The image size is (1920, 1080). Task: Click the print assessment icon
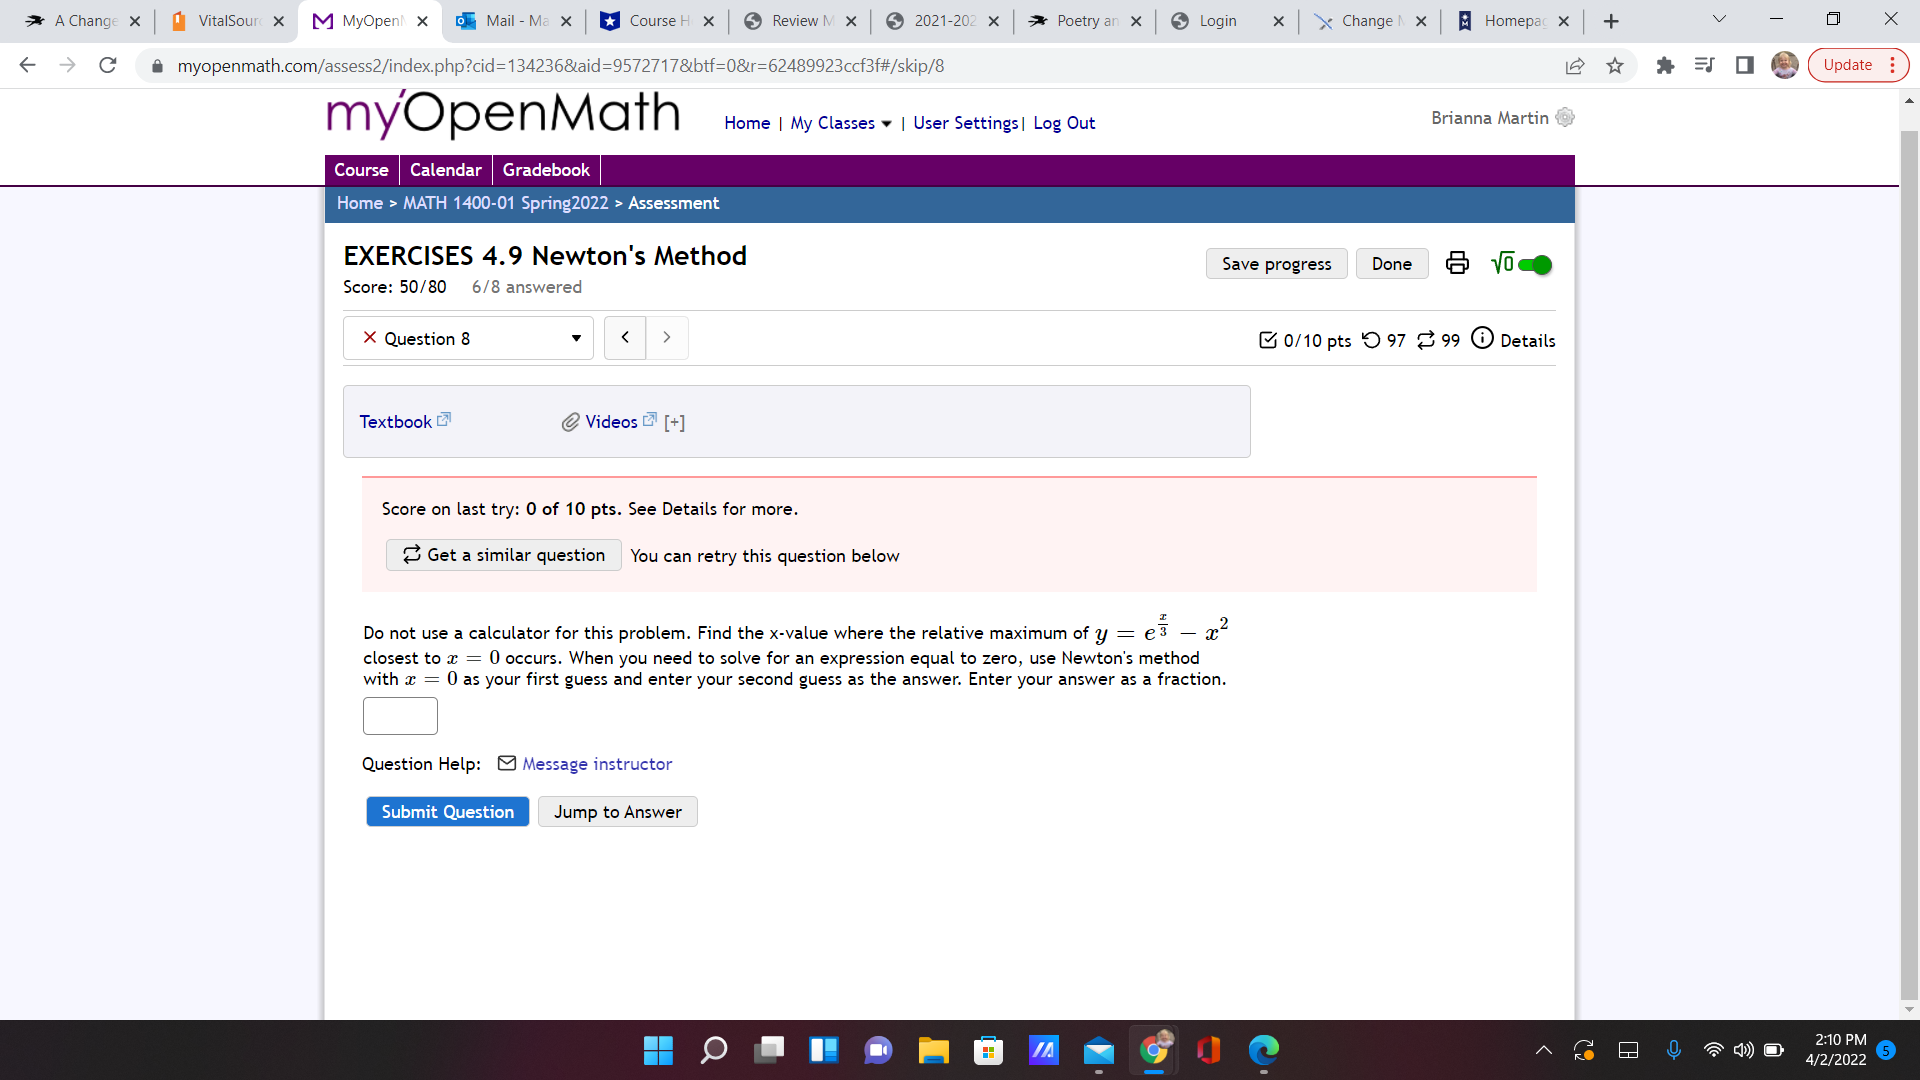coord(1457,263)
